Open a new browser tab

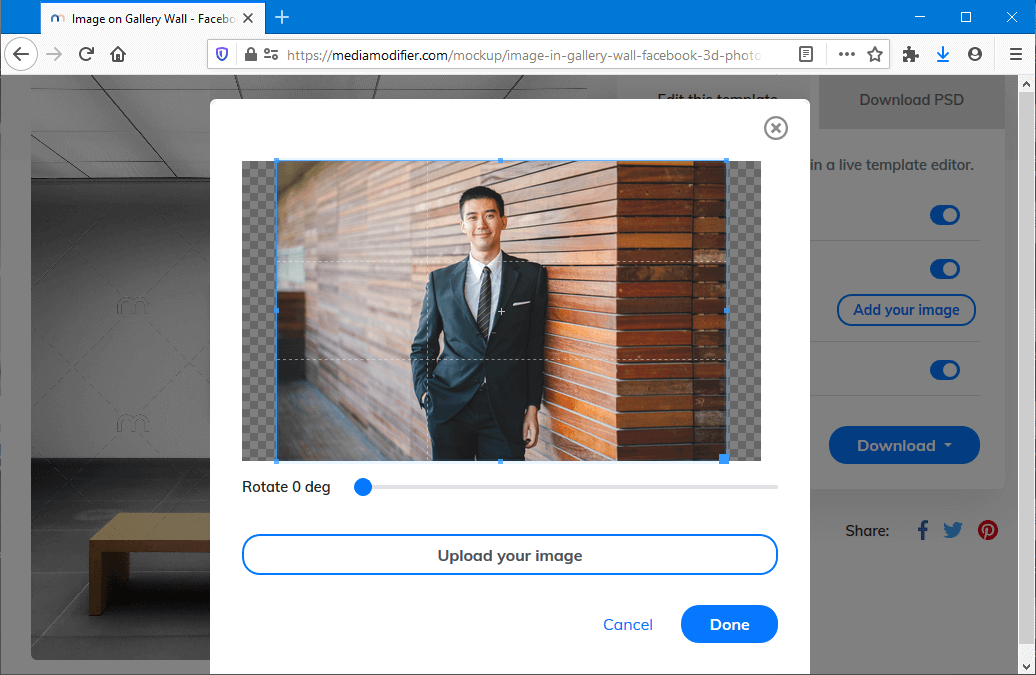pyautogui.click(x=282, y=17)
